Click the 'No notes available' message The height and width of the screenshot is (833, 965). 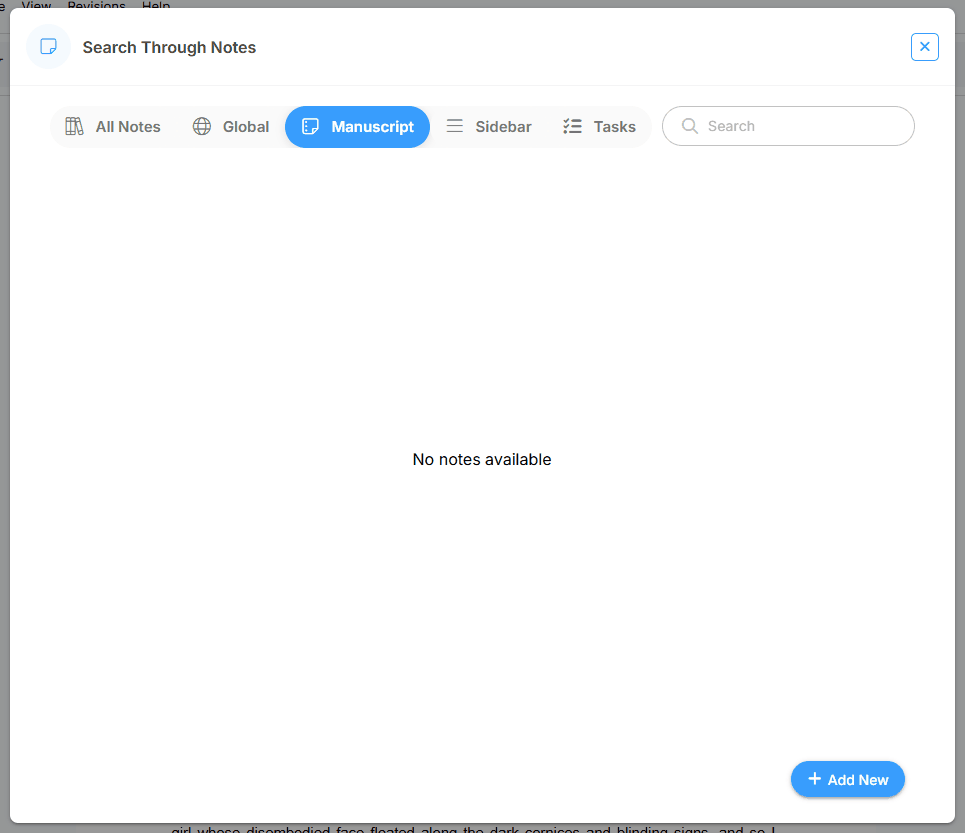482,460
